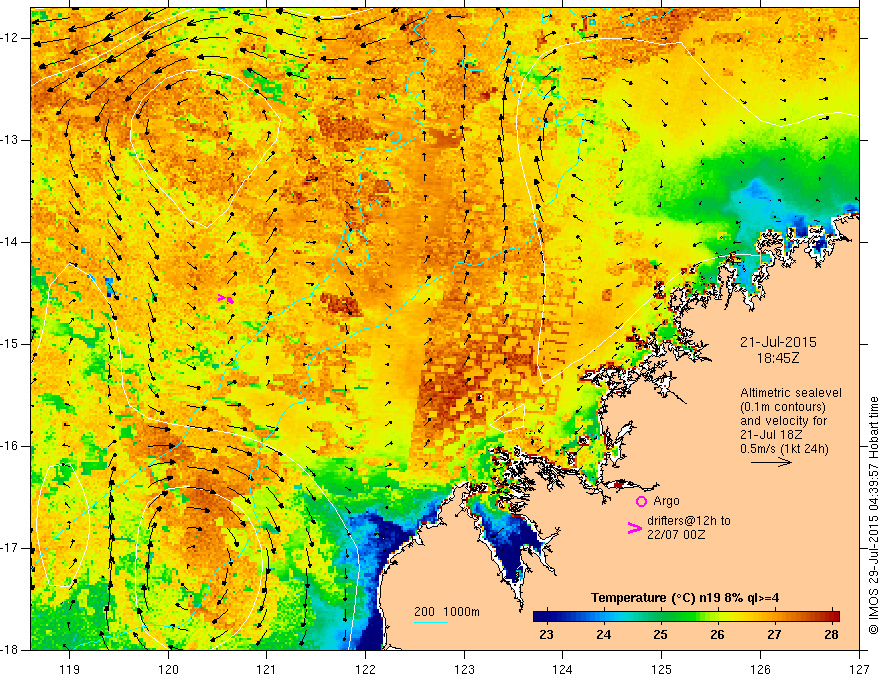Click latitude axis label '-17'
The image size is (880, 680).
point(11,548)
